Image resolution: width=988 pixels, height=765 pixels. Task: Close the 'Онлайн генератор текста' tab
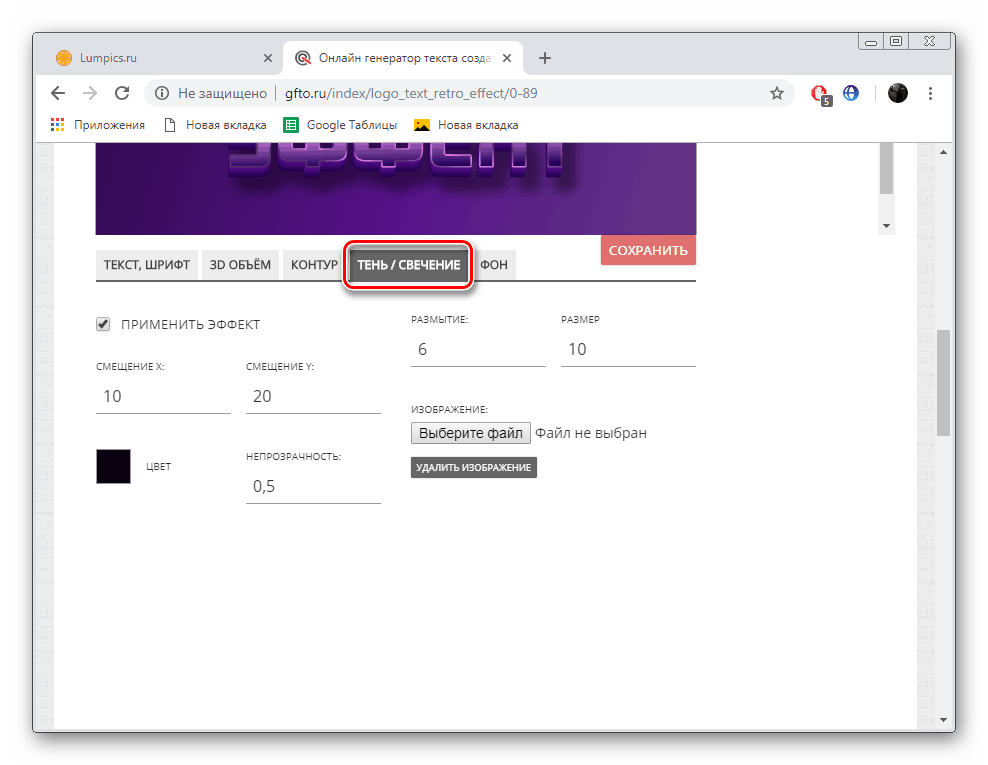click(507, 58)
